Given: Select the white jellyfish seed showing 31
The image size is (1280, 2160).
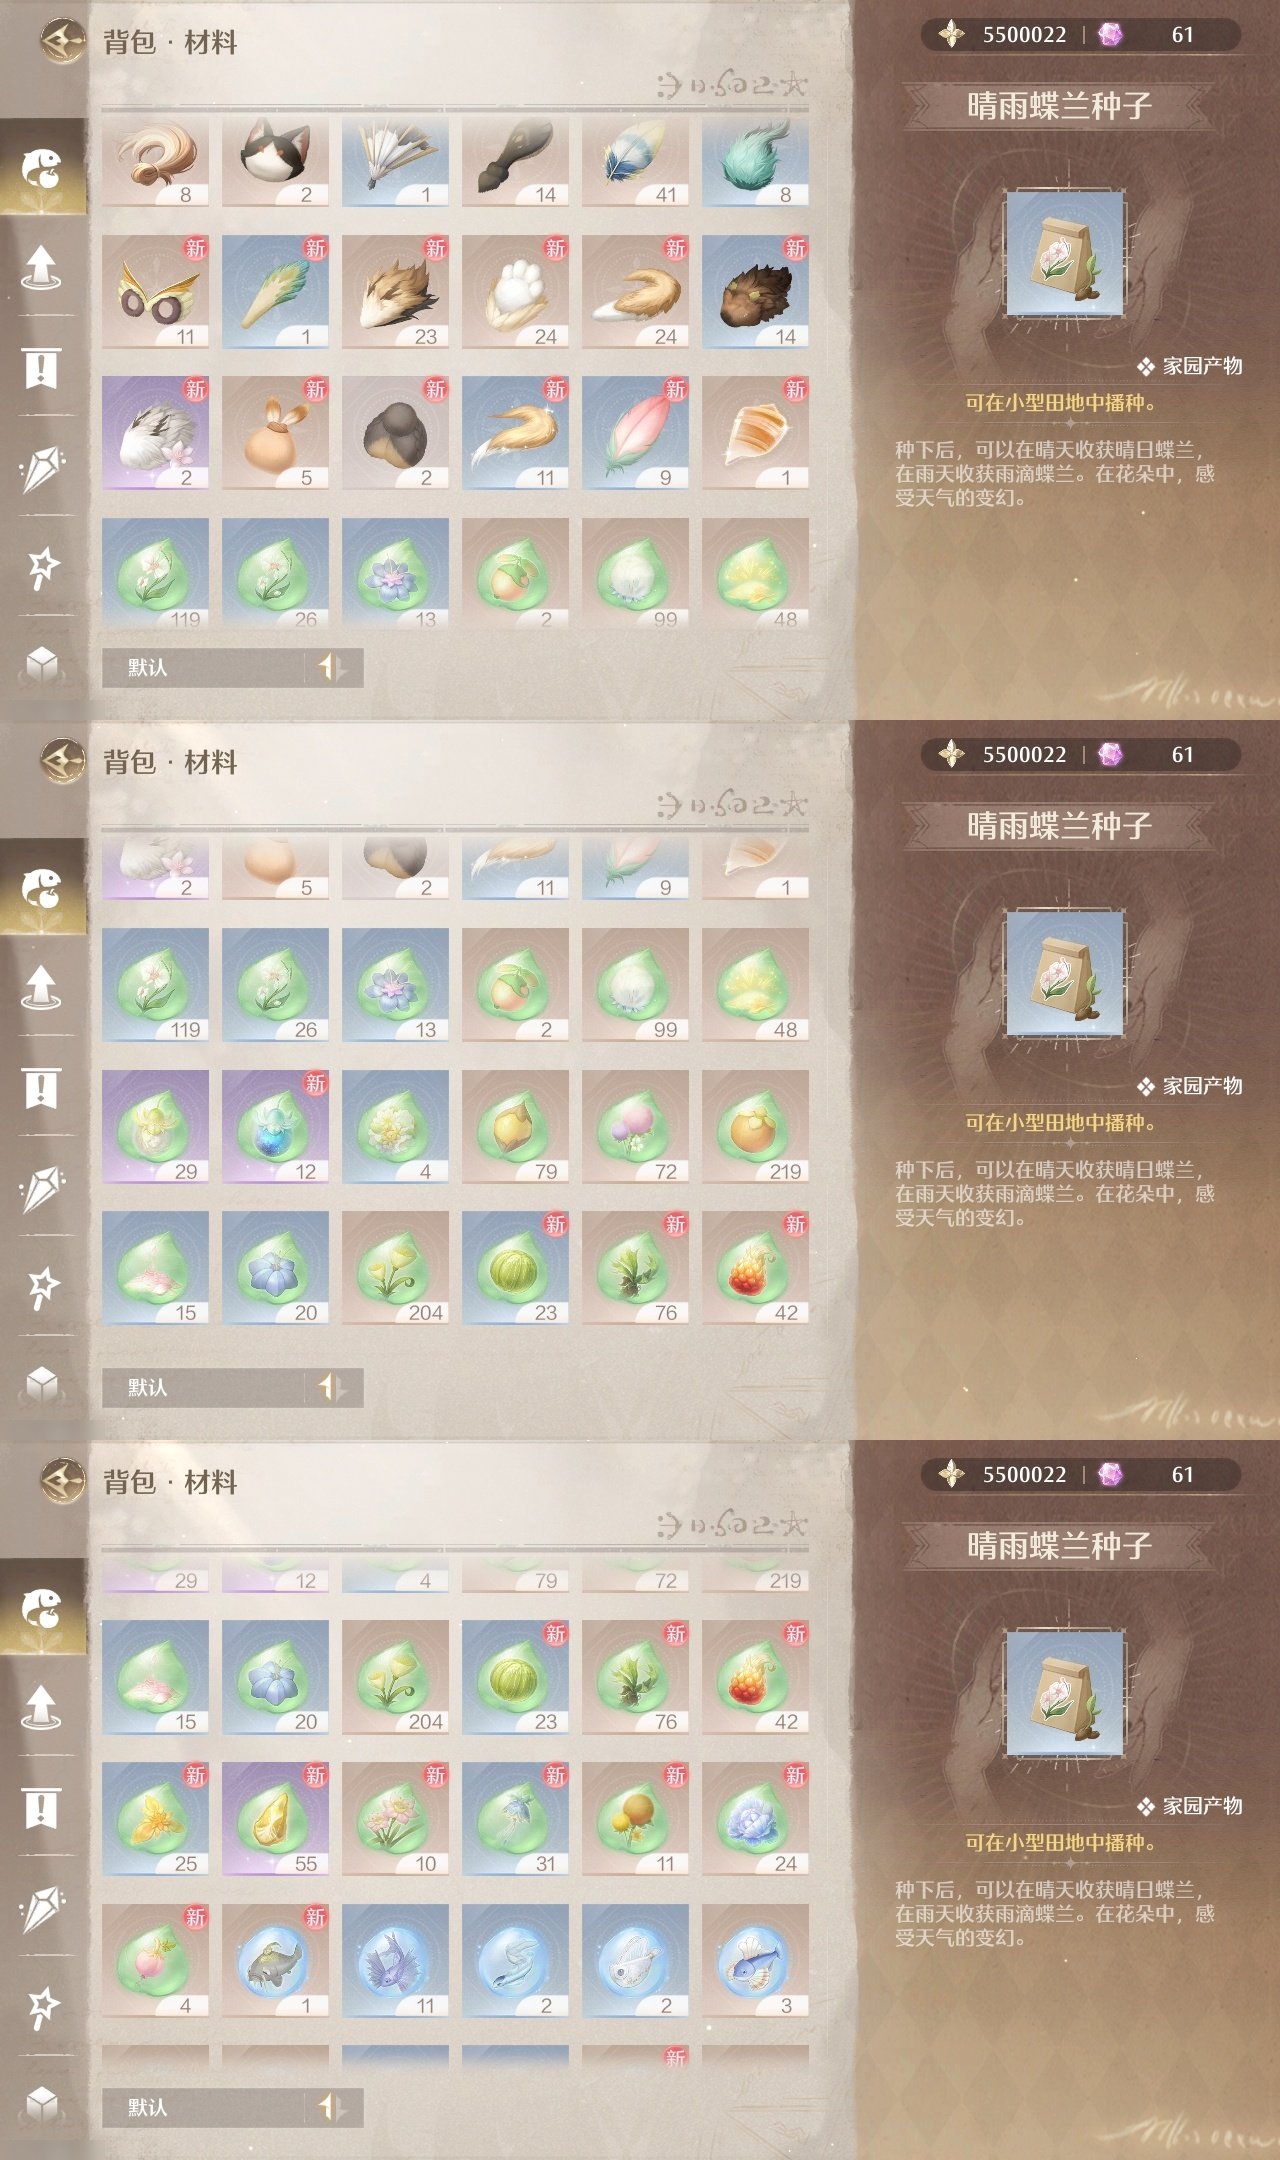Looking at the screenshot, I should (x=515, y=1819).
